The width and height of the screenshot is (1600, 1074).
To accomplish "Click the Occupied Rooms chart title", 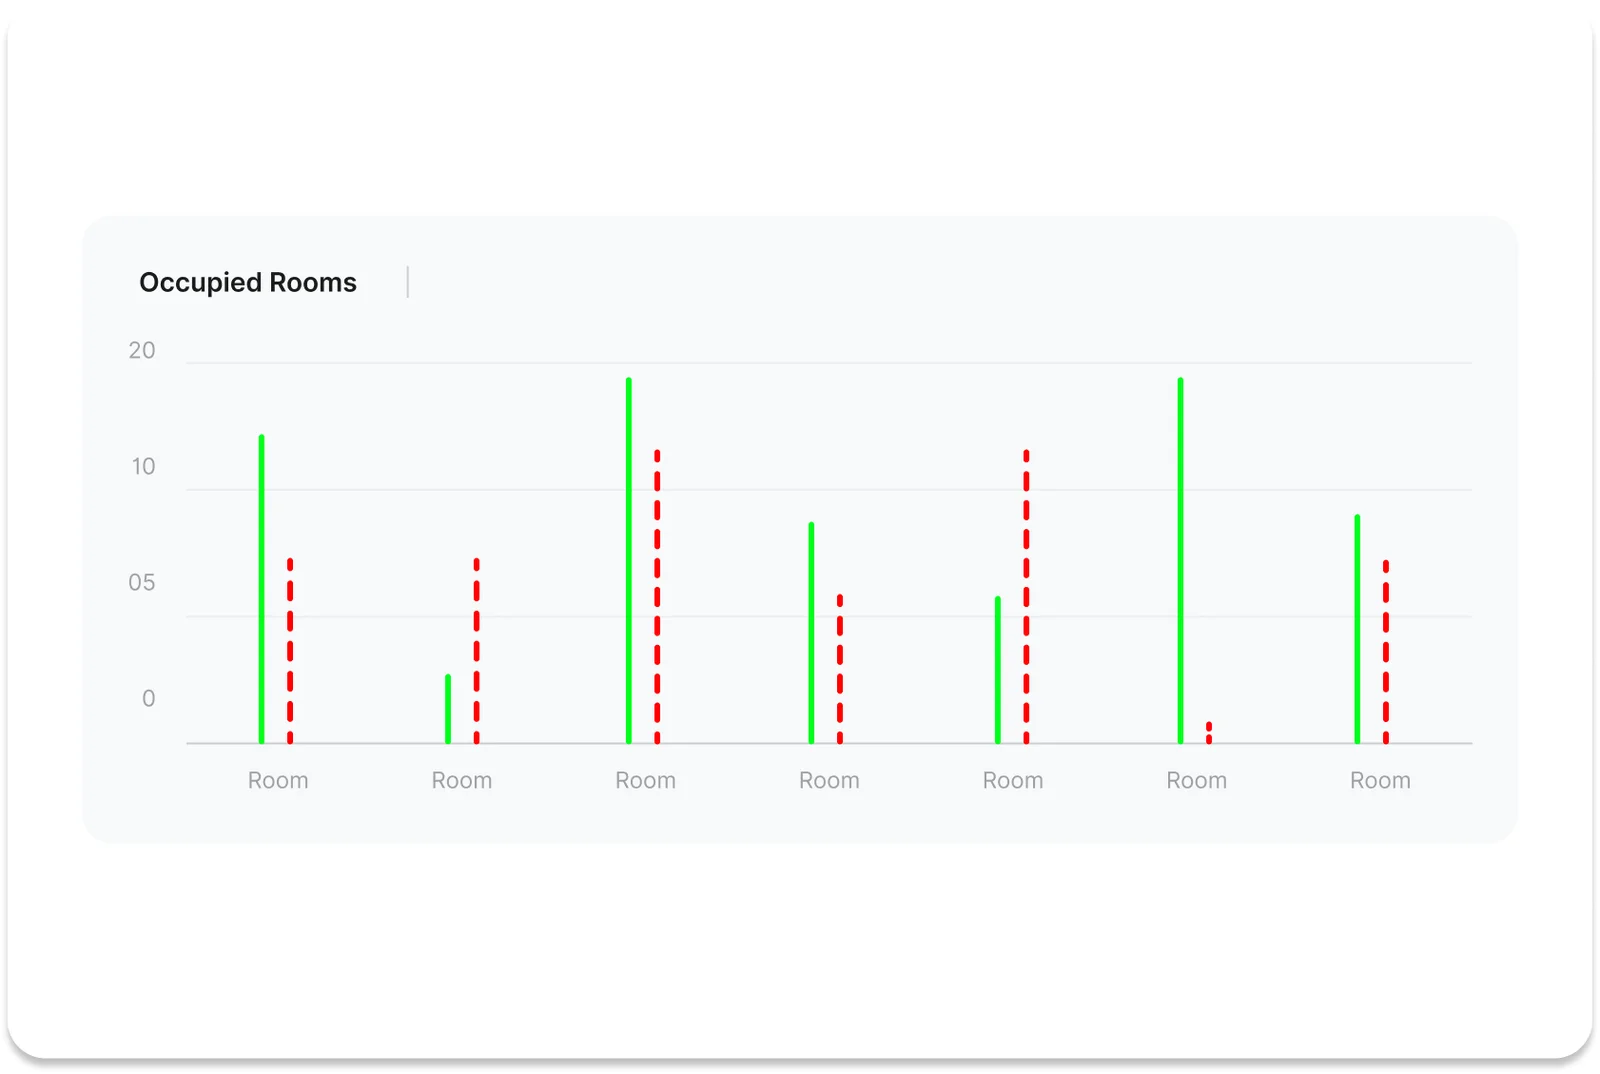I will pos(247,283).
